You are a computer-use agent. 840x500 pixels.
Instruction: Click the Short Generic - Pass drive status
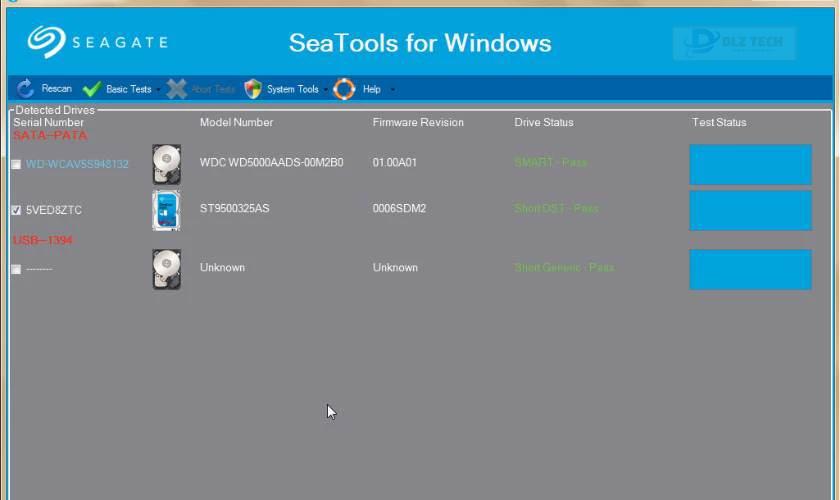pos(564,267)
